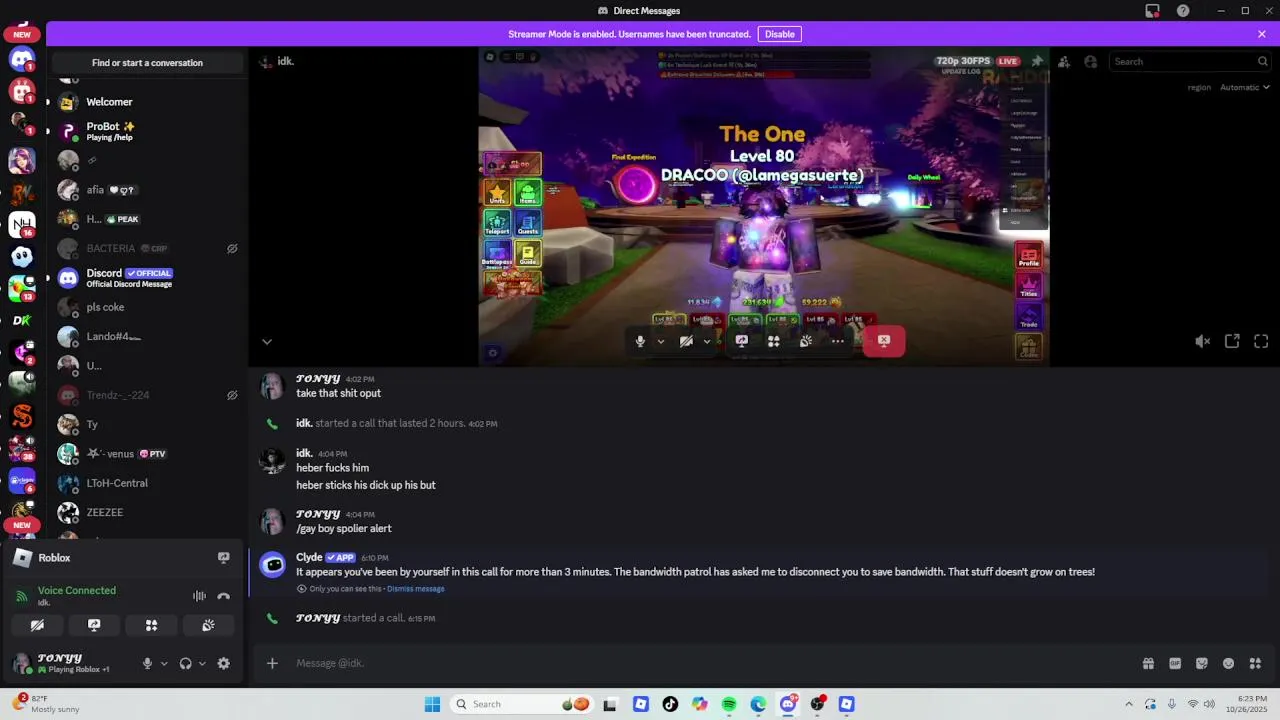
Task: Toggle the hidden-eye icon next to BACTERIA
Action: (x=232, y=249)
